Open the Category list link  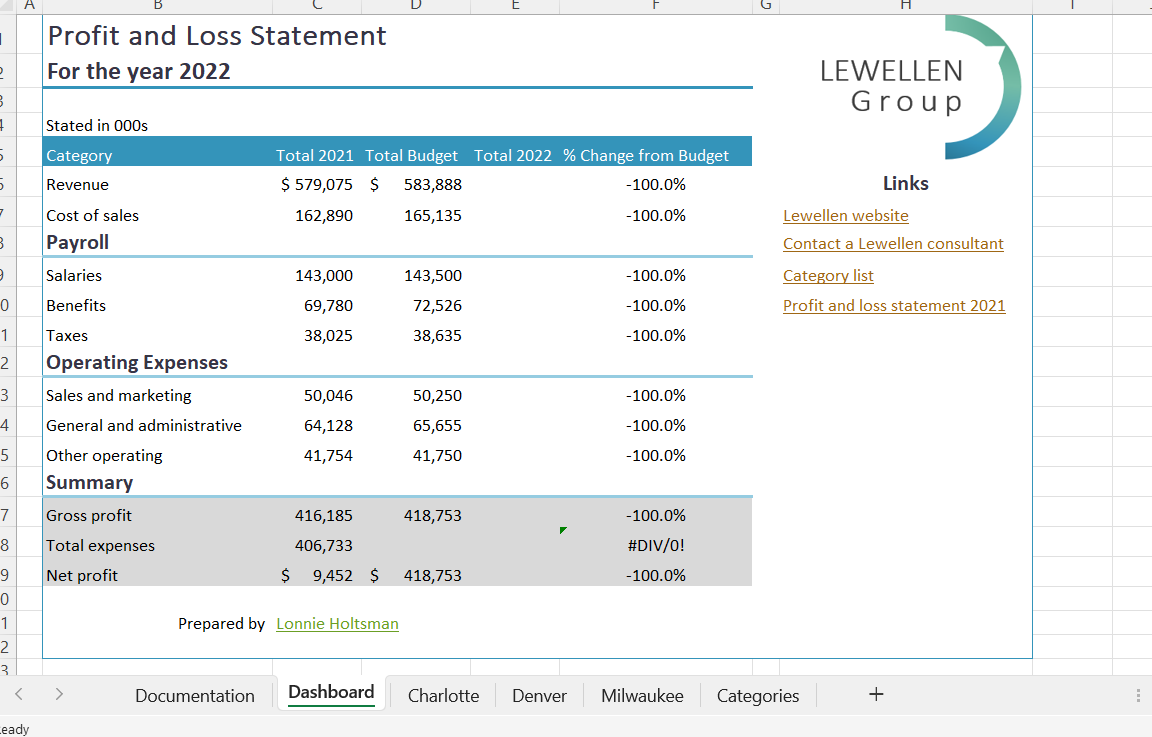pyautogui.click(x=828, y=275)
